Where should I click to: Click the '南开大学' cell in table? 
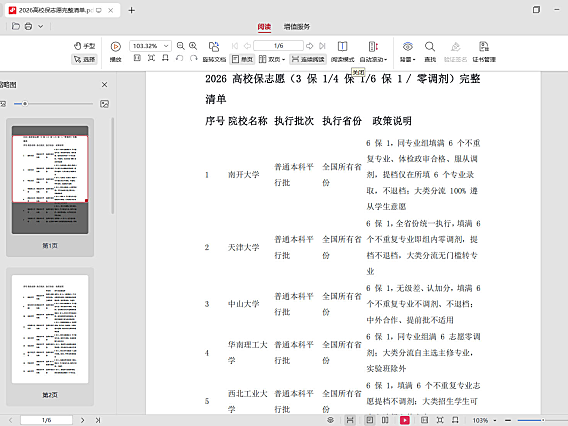[x=243, y=175]
